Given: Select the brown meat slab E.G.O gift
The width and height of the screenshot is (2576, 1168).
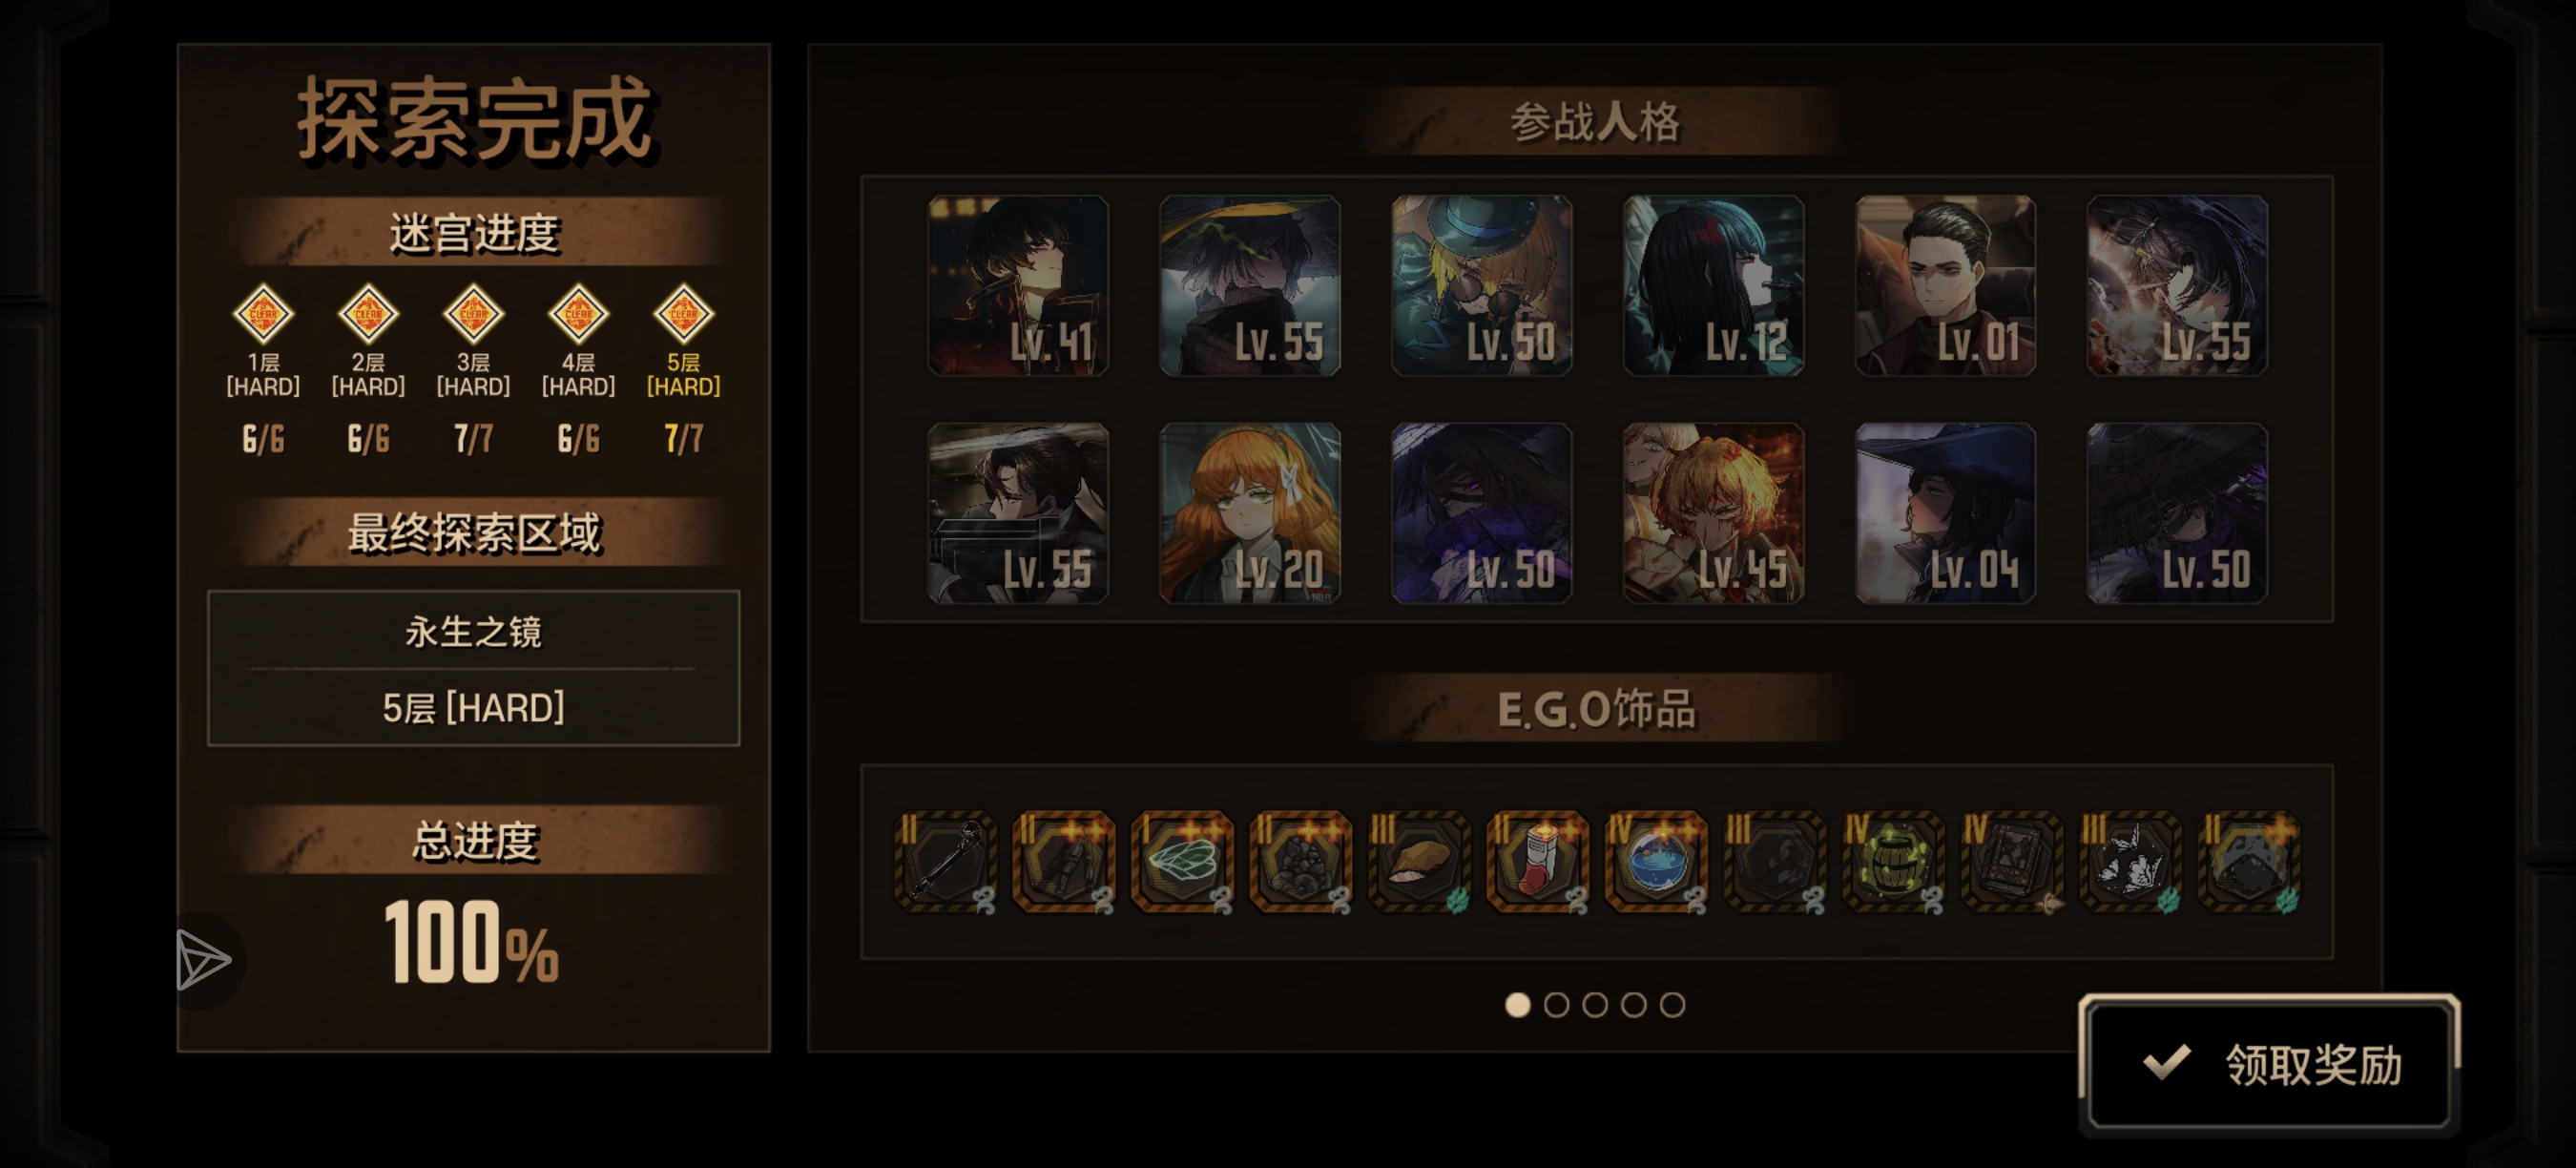Looking at the screenshot, I should [1419, 861].
